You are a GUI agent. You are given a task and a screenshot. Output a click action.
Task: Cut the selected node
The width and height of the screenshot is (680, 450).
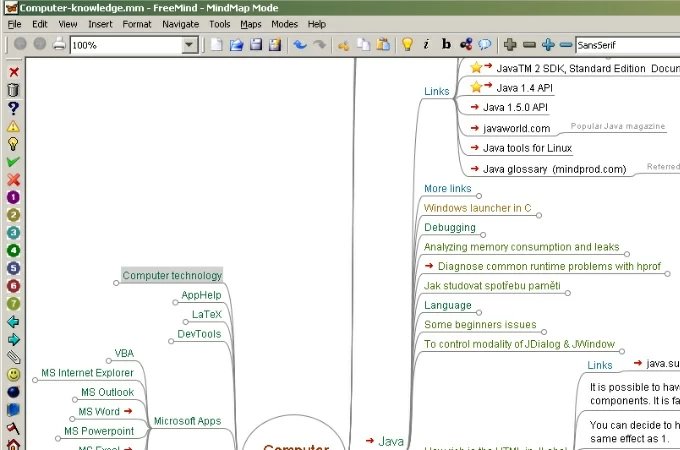click(343, 45)
